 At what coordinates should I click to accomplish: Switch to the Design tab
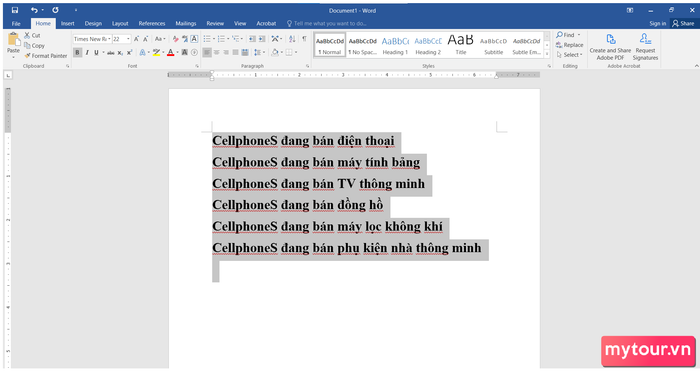pyautogui.click(x=93, y=24)
